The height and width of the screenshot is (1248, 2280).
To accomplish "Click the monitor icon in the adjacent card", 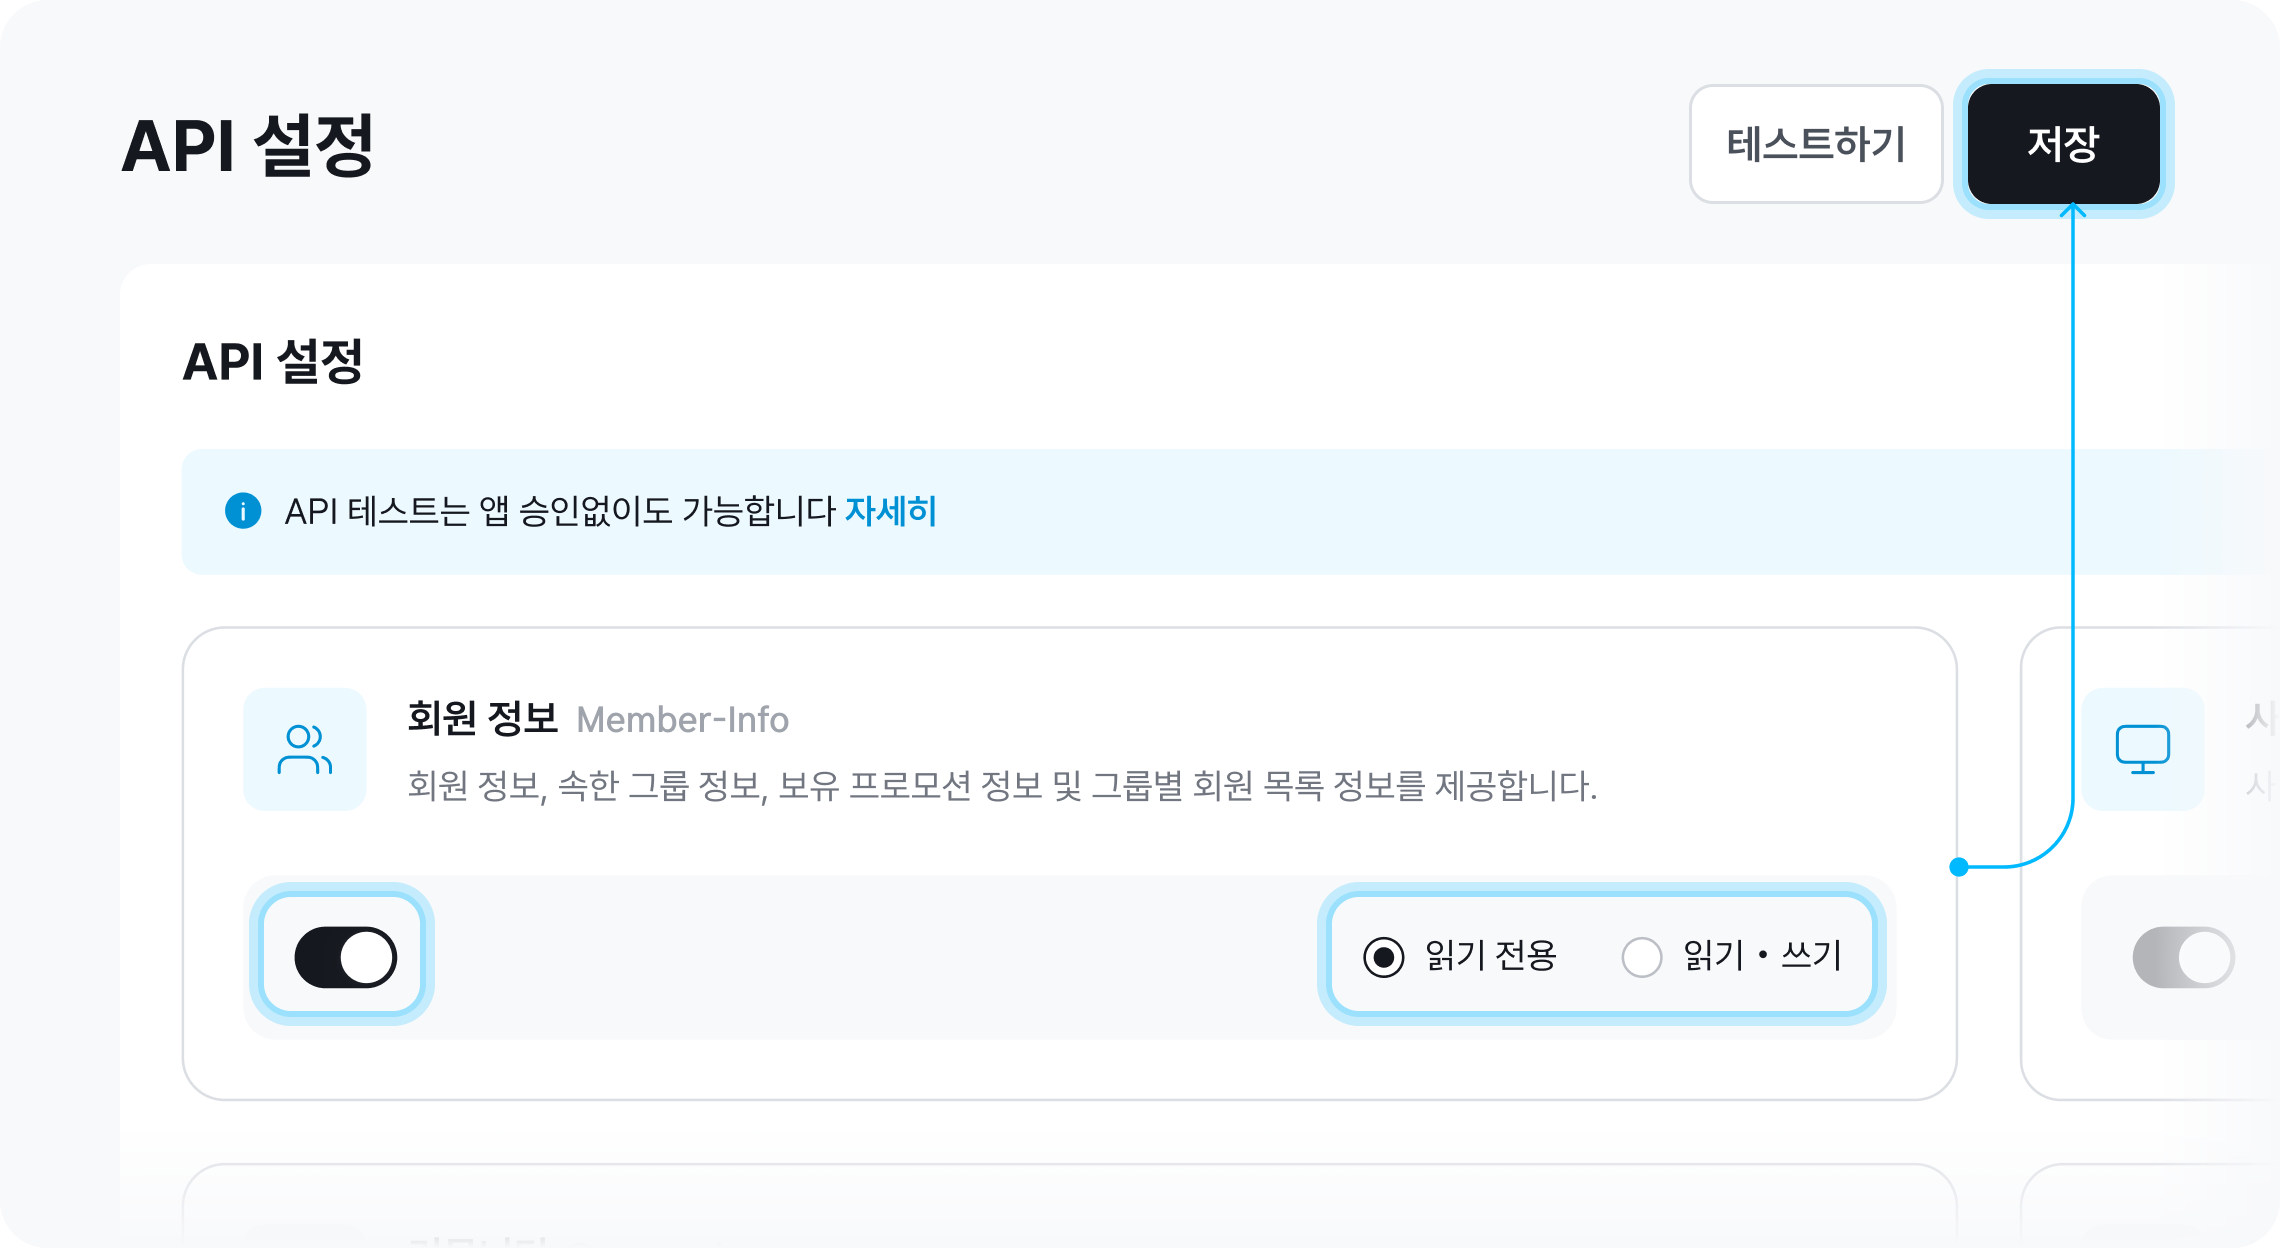I will [2142, 749].
